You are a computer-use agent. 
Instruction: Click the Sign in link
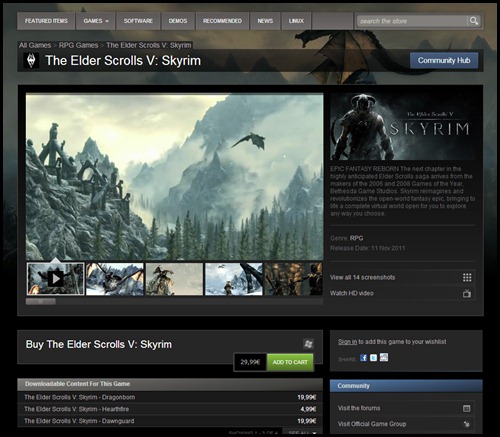[347, 342]
